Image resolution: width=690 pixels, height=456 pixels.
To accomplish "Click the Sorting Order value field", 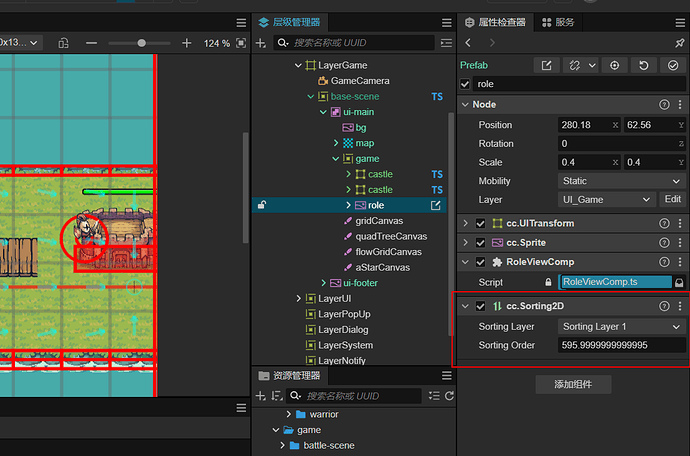I will 621,345.
